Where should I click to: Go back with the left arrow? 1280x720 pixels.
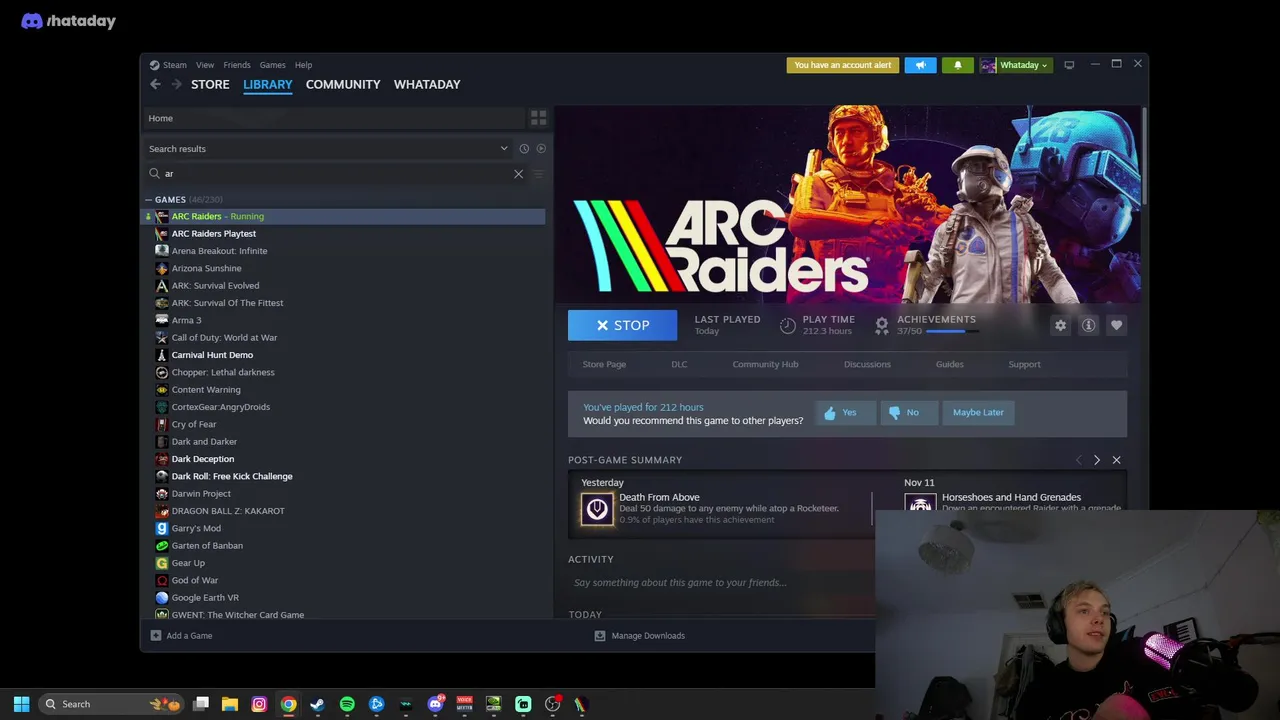tap(155, 84)
